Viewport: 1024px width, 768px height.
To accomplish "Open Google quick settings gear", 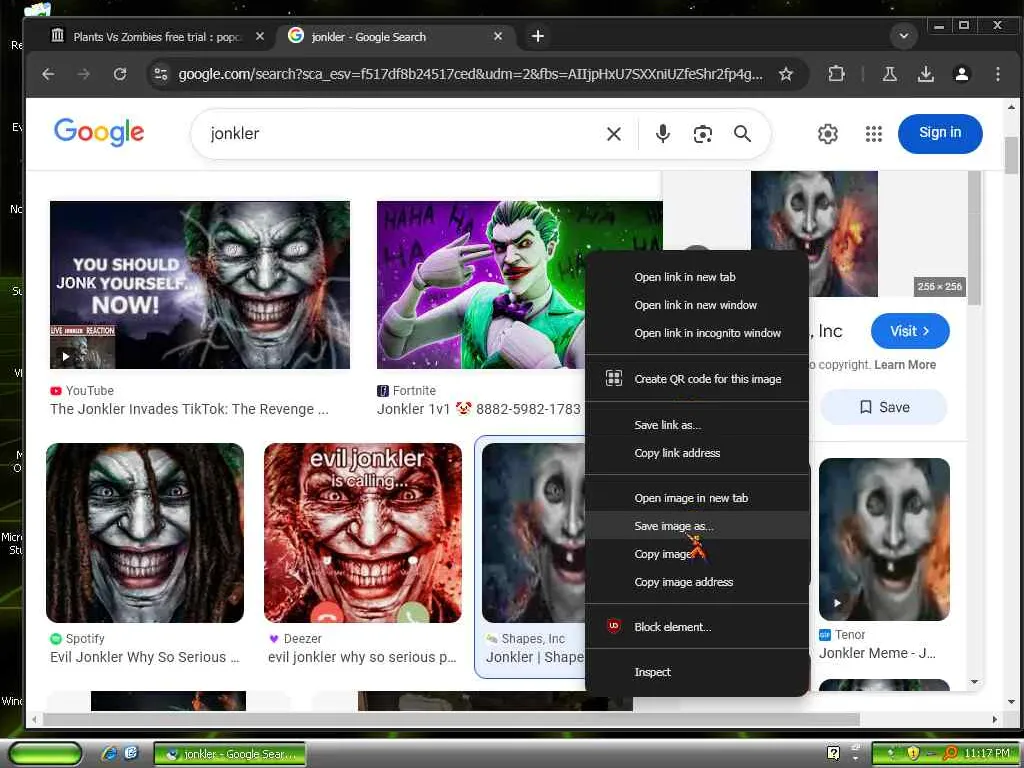I will point(827,134).
